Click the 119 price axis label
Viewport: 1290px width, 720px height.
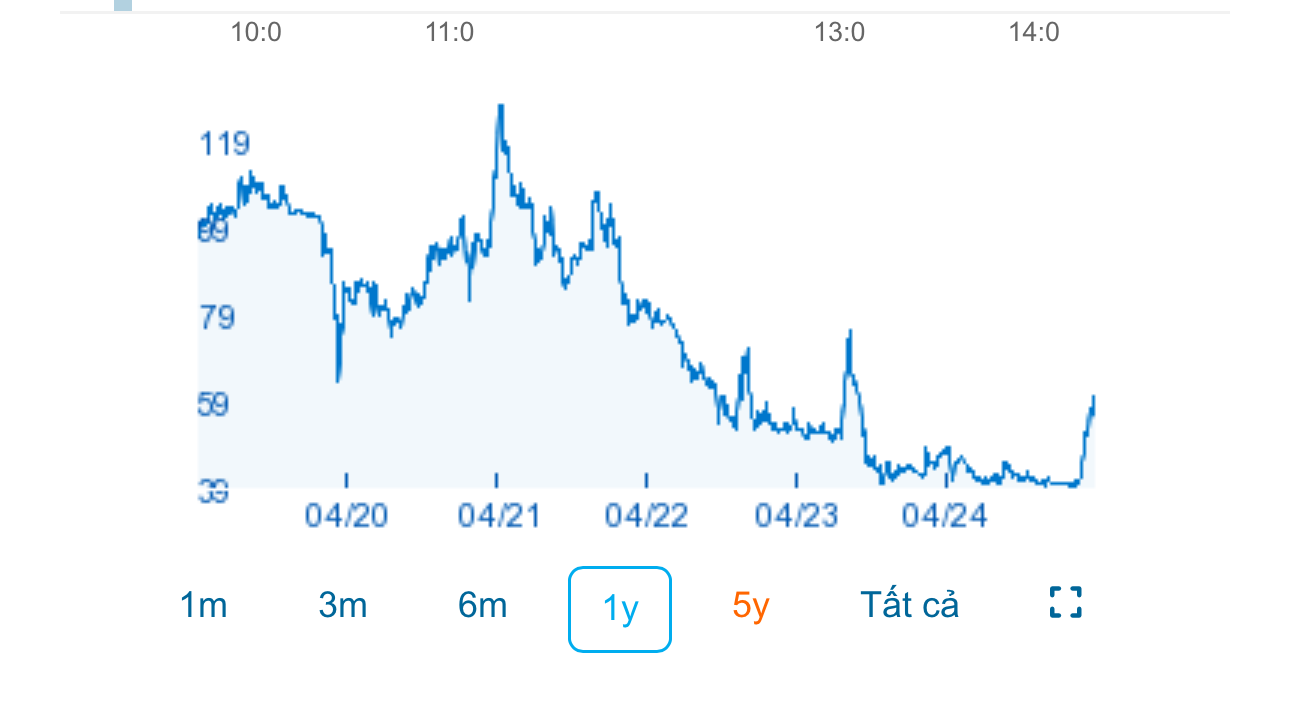(x=224, y=145)
